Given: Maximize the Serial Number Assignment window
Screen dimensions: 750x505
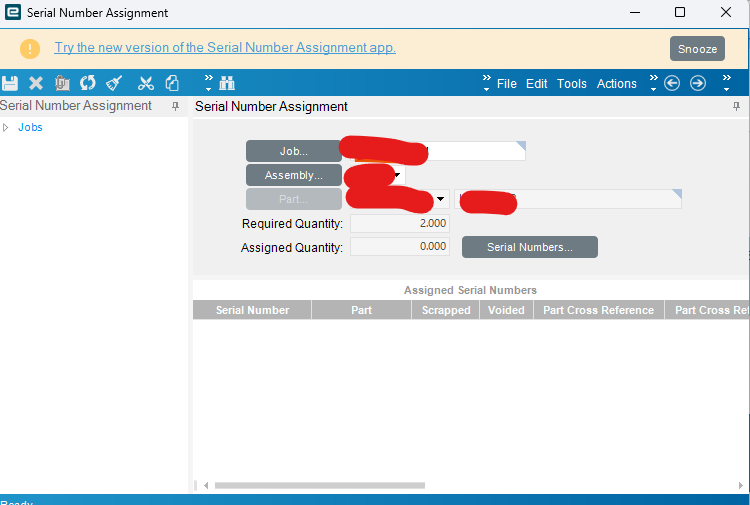Looking at the screenshot, I should pos(680,12).
